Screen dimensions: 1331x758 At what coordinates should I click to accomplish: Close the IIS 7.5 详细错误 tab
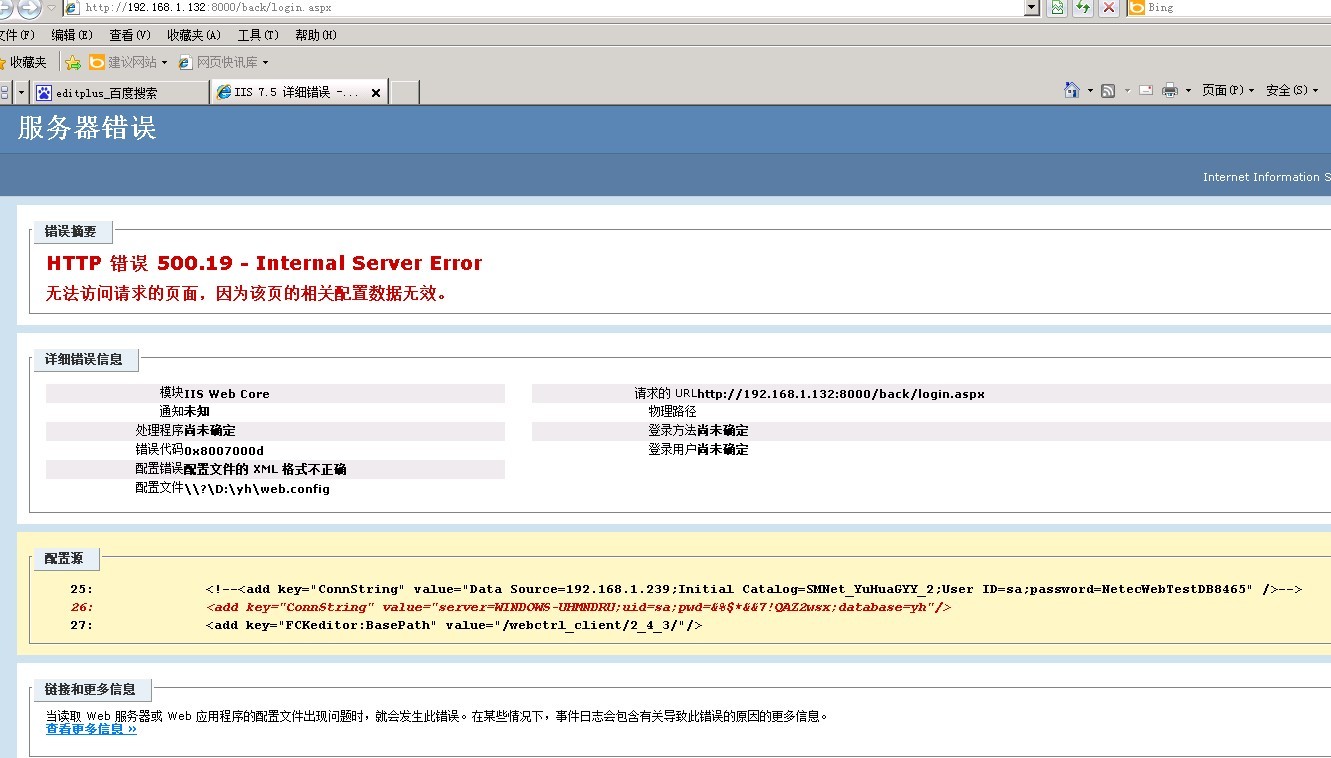376,93
